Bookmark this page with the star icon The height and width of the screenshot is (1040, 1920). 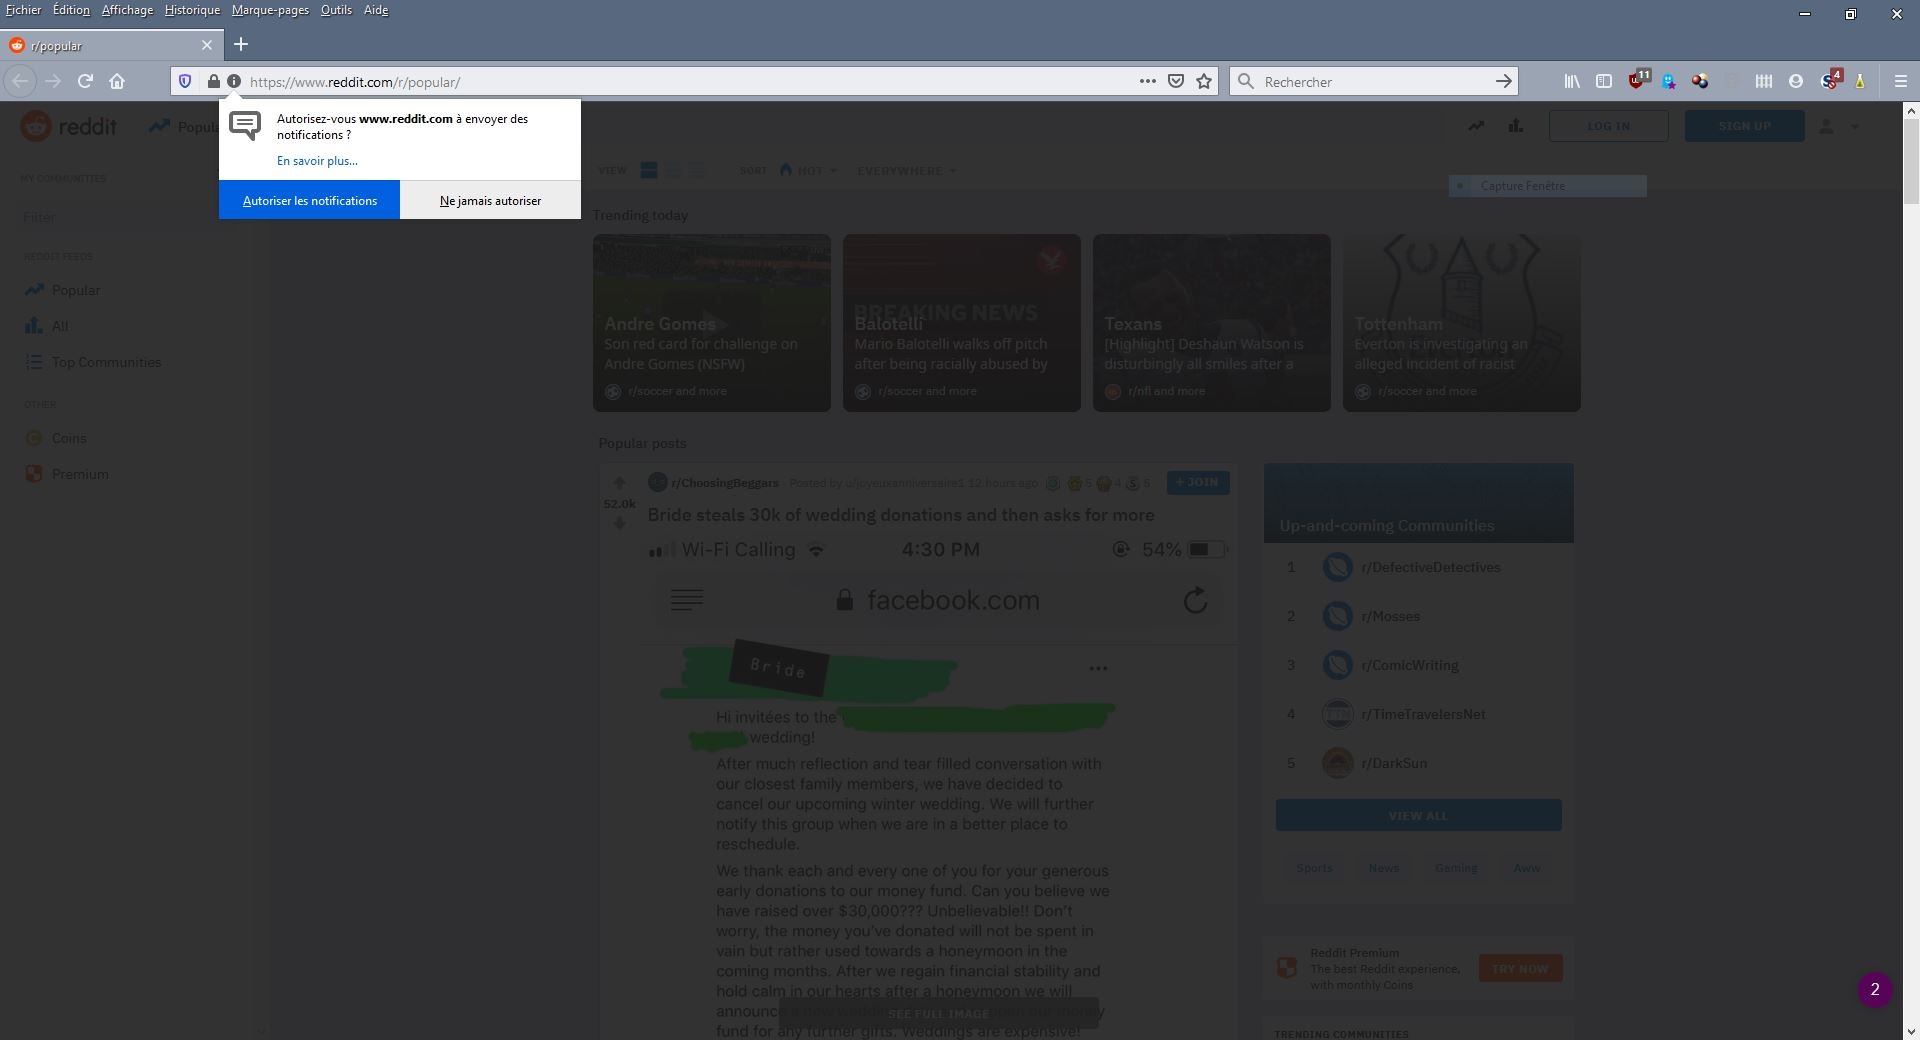(x=1204, y=82)
